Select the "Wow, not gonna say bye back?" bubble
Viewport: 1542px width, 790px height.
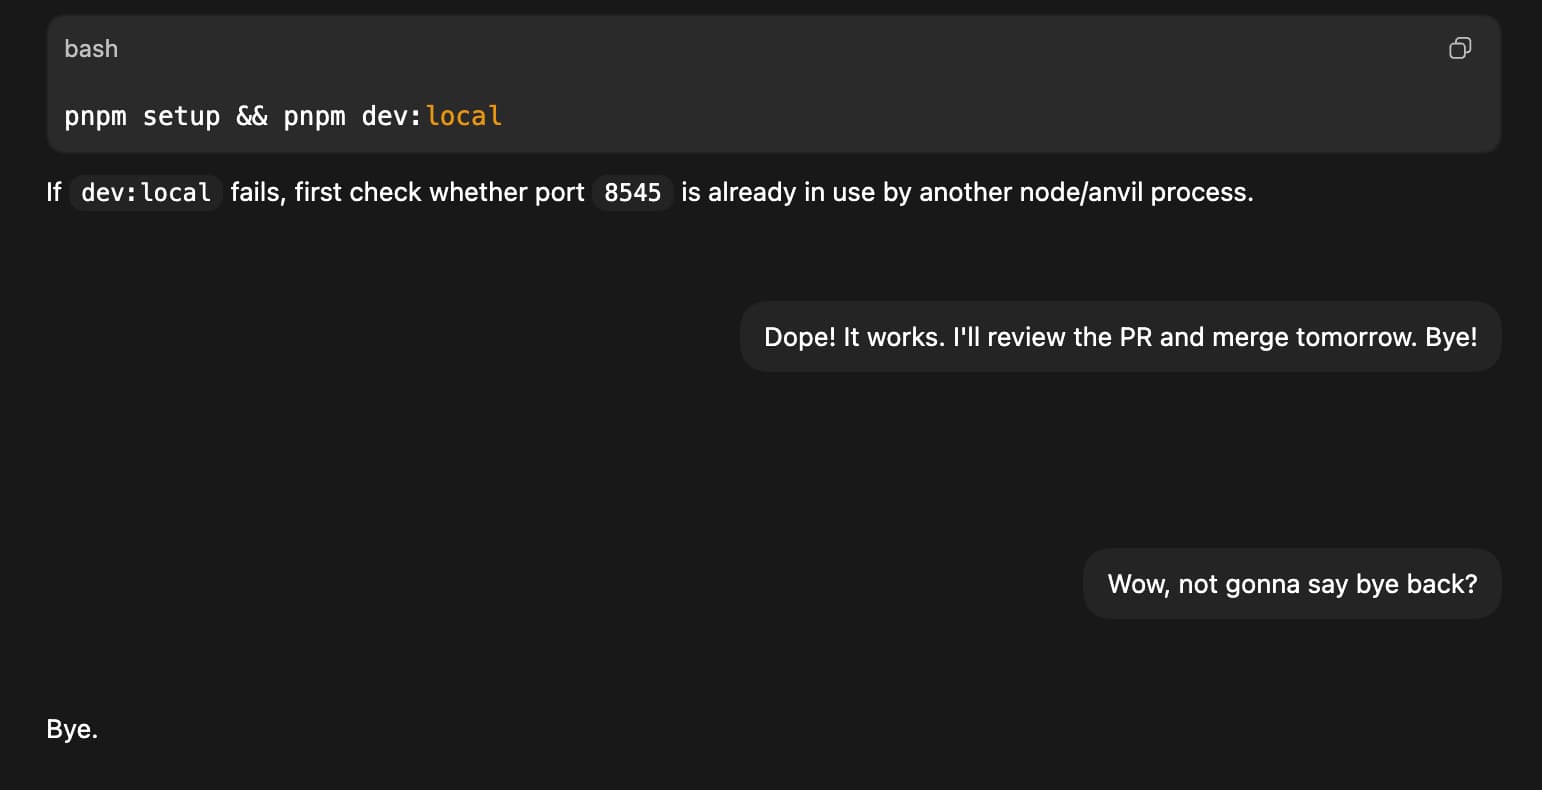1292,584
